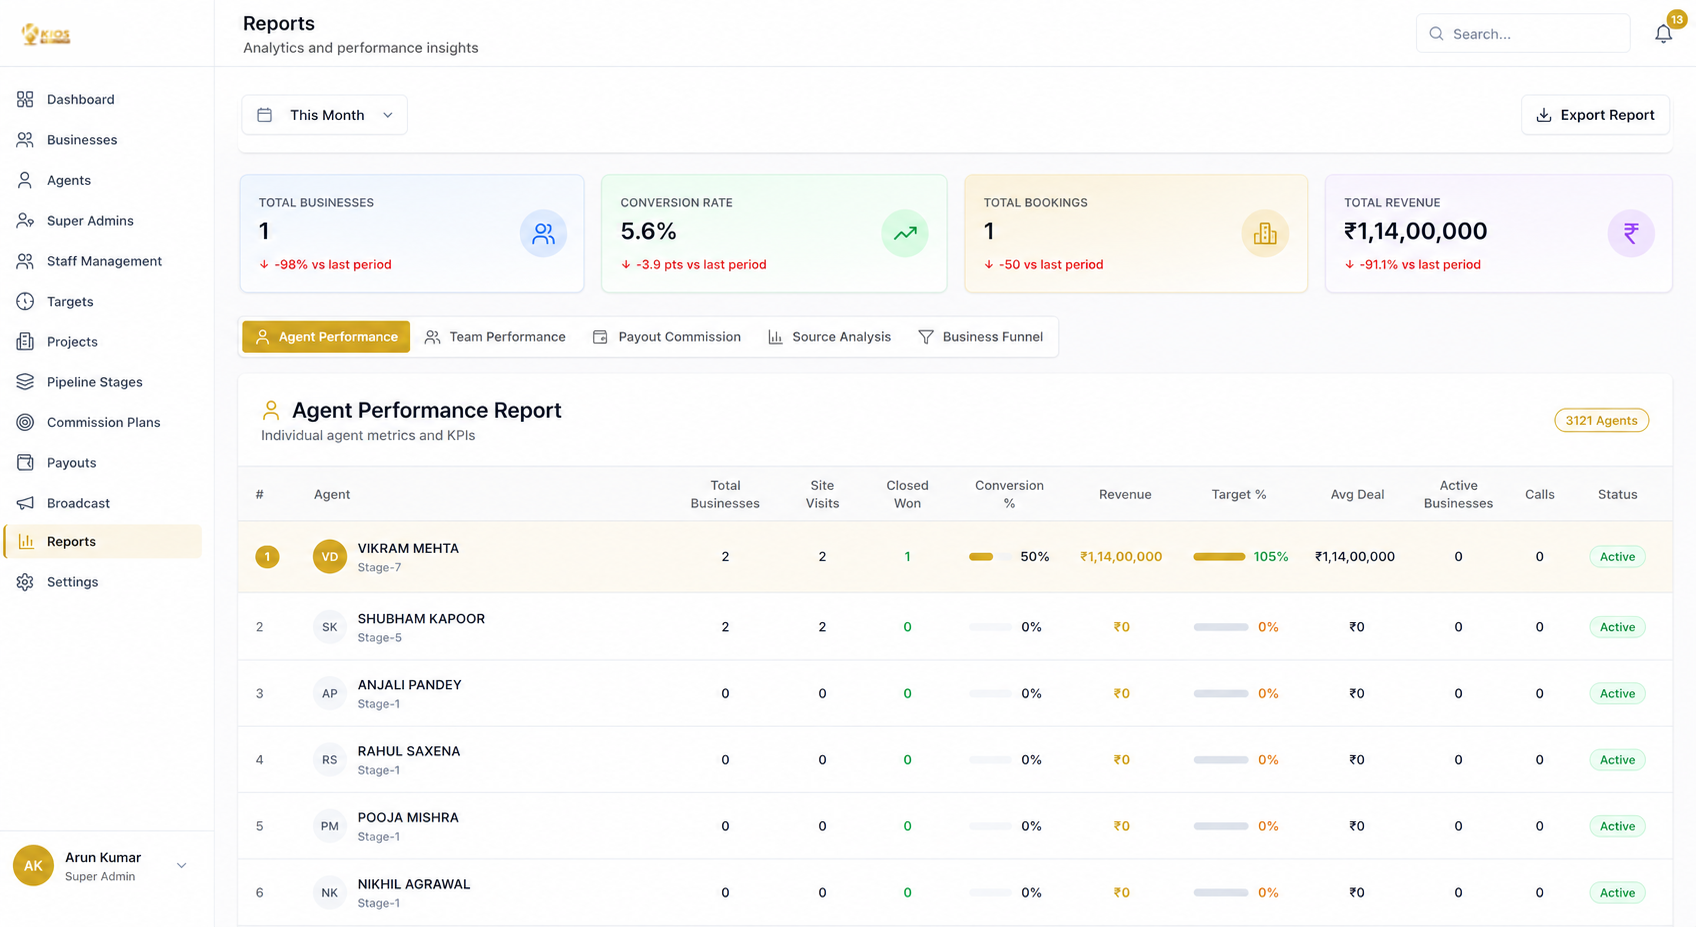Viewport: 1696px width, 927px height.
Task: Click the Avg Deal column header
Action: (x=1357, y=494)
